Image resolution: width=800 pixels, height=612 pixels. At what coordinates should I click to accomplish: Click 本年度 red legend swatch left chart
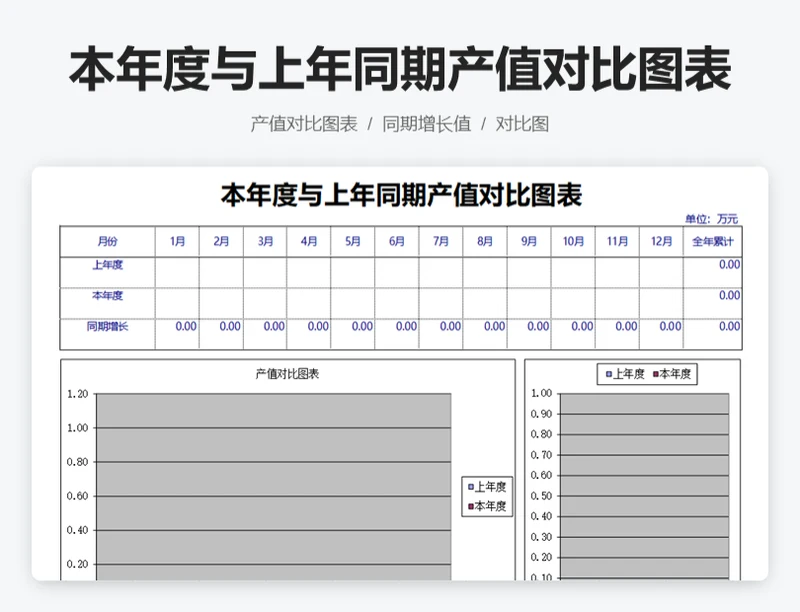[x=470, y=506]
